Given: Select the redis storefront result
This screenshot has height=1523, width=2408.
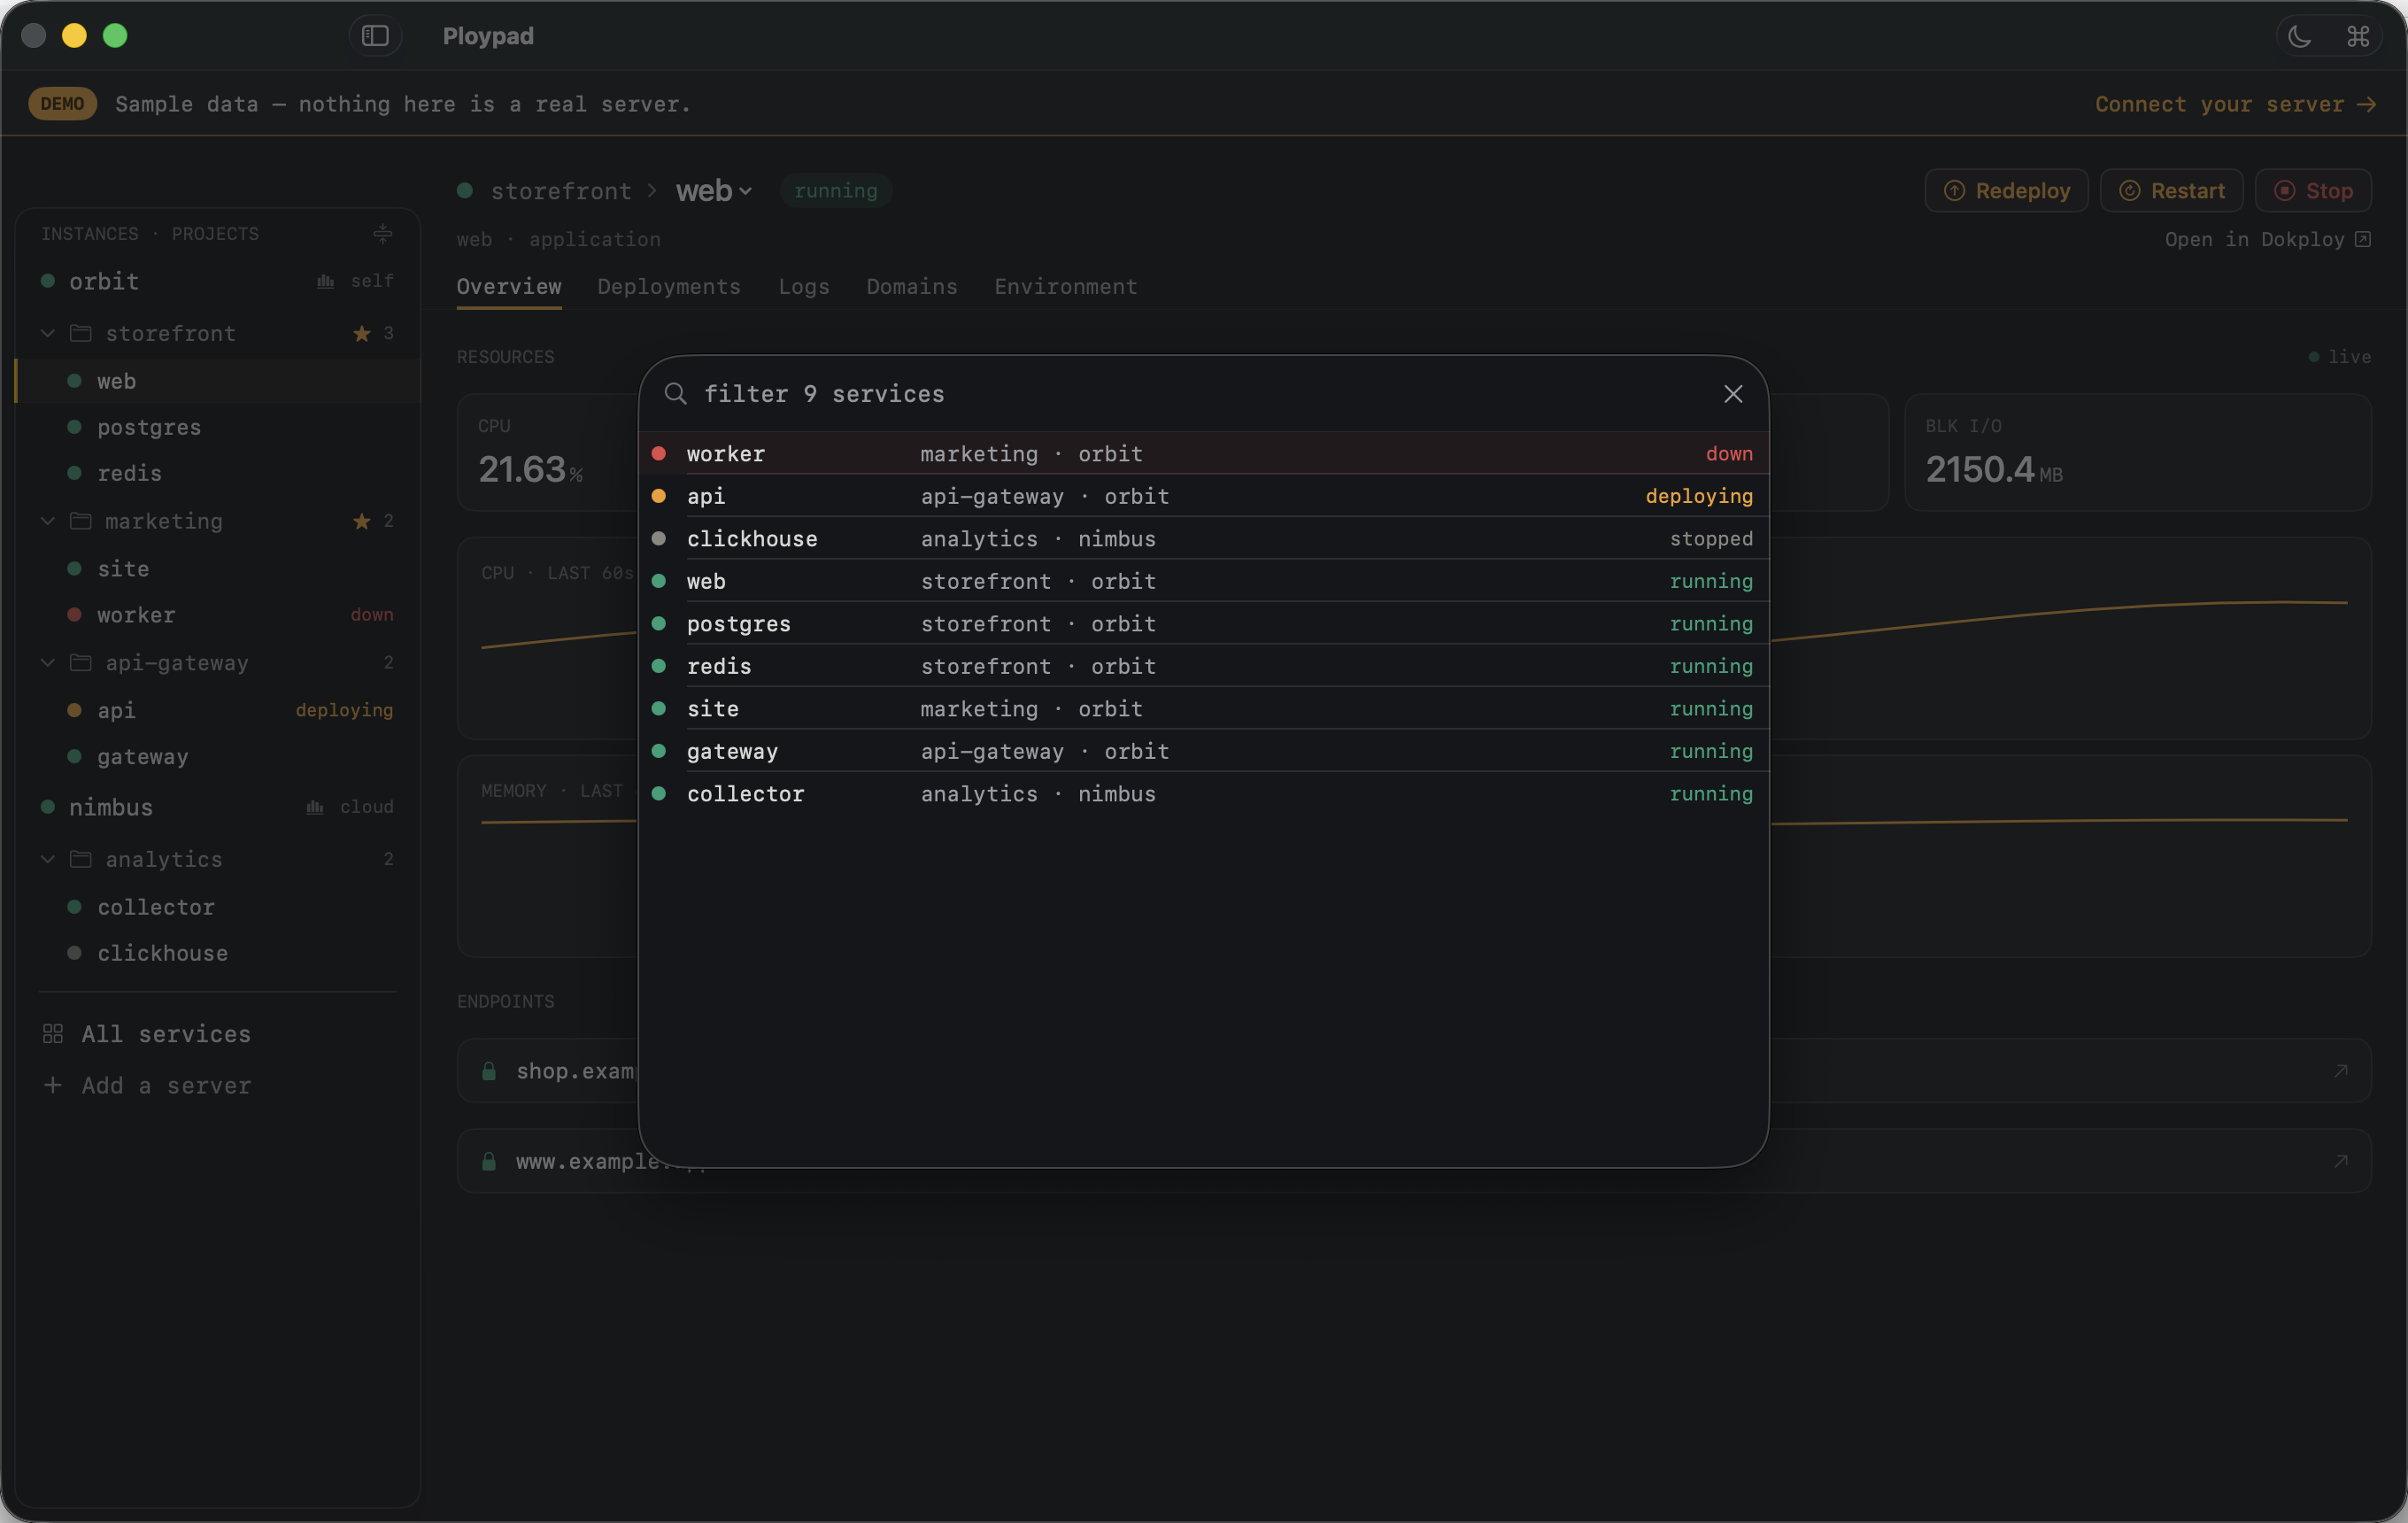Looking at the screenshot, I should pos(1203,666).
